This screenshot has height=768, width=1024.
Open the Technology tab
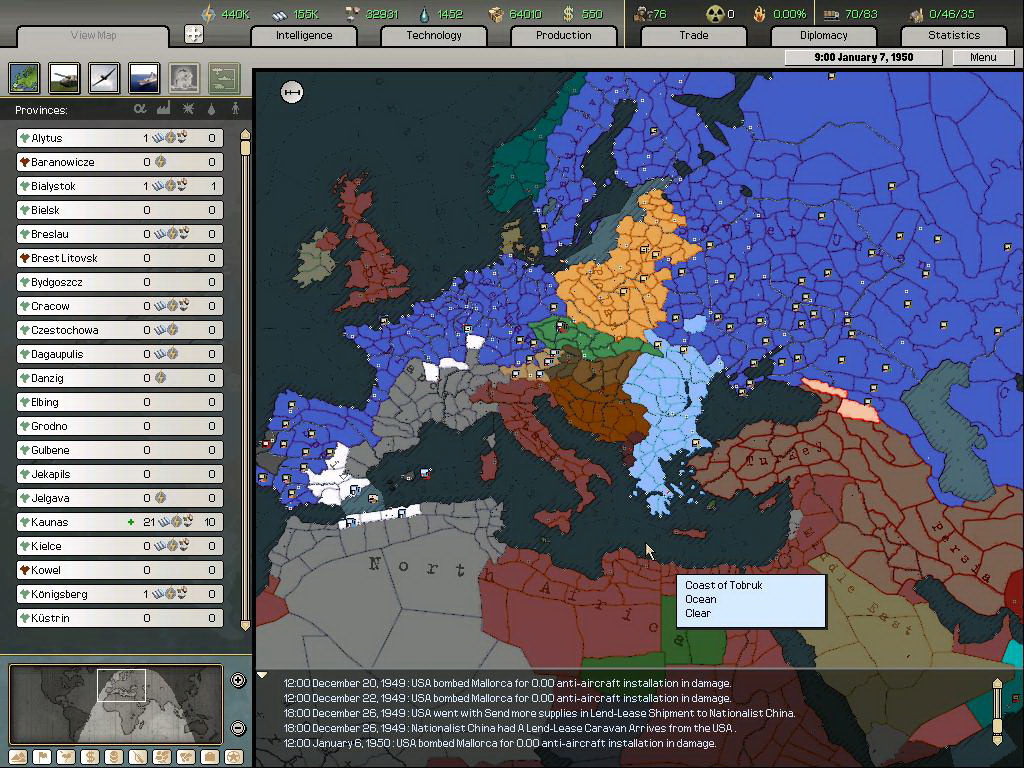coord(434,35)
